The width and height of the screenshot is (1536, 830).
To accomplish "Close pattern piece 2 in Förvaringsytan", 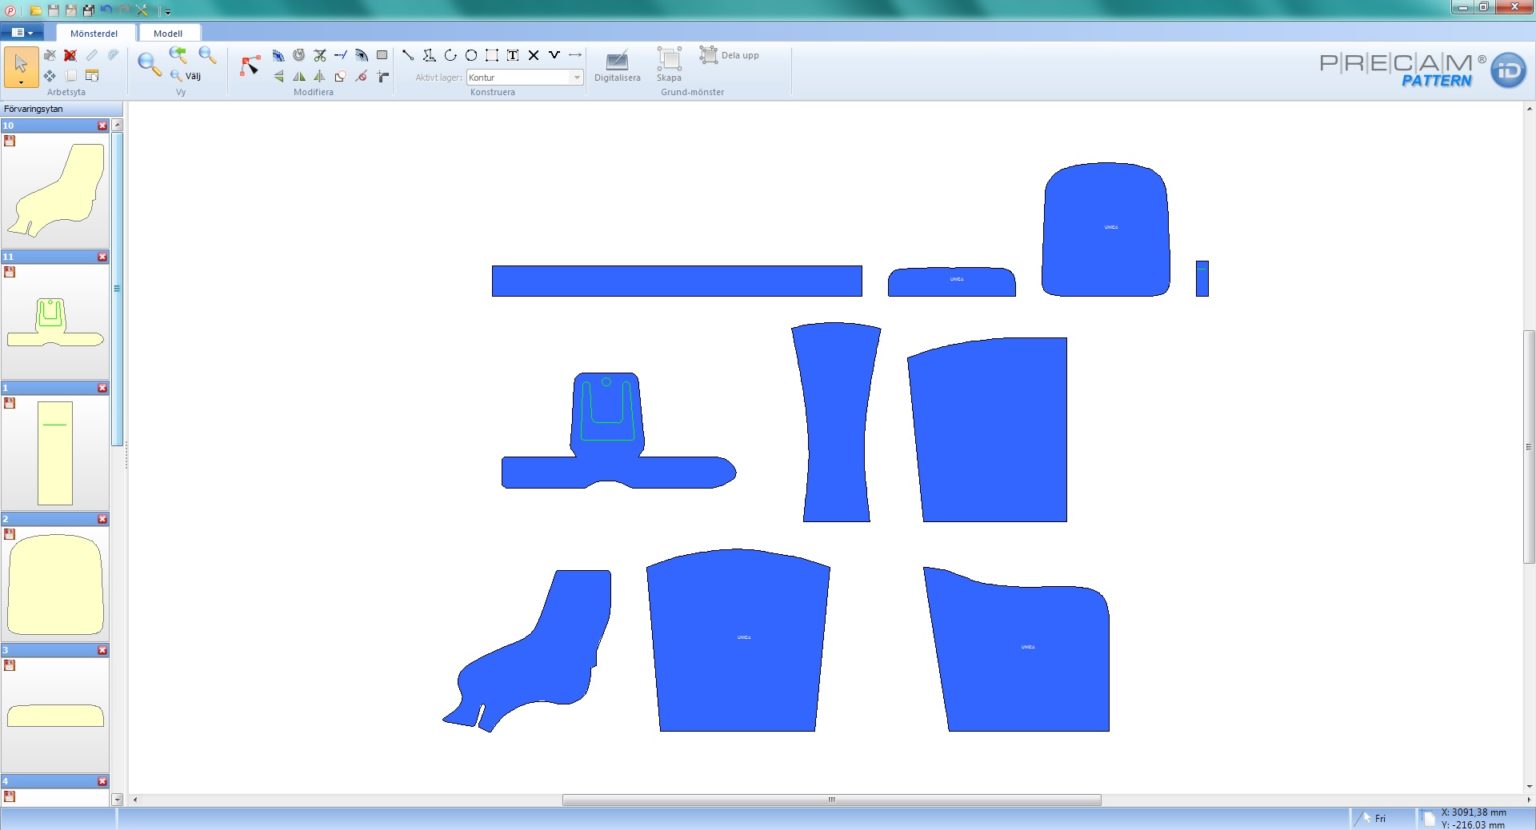I will click(102, 519).
